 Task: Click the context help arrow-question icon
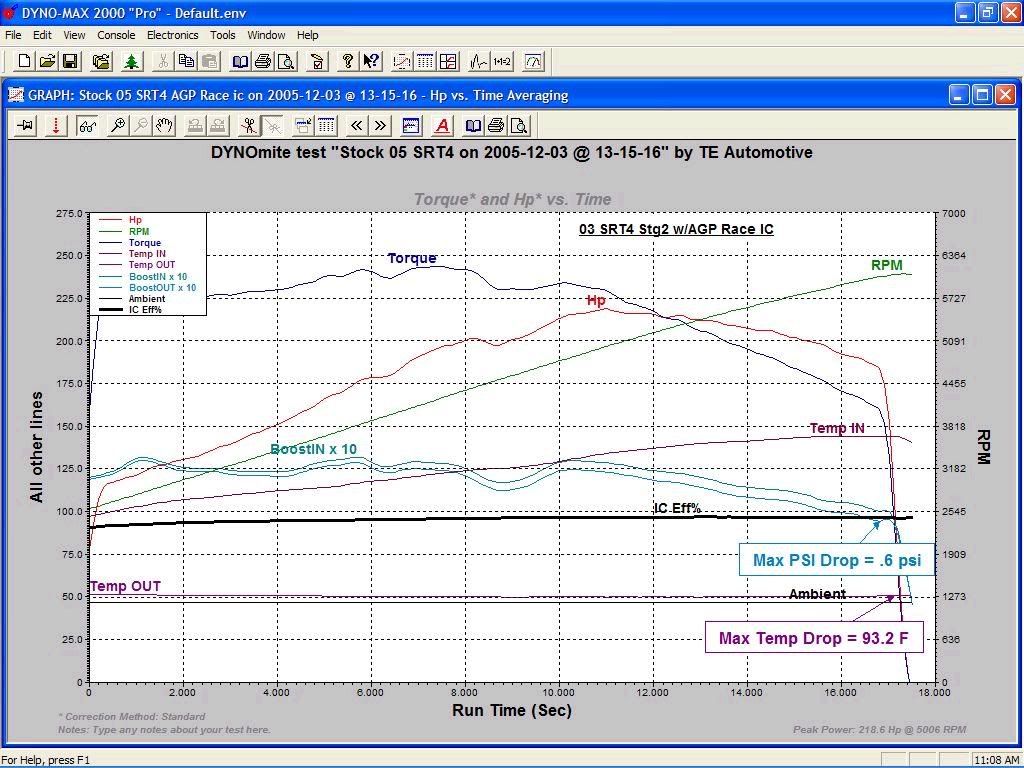point(371,61)
